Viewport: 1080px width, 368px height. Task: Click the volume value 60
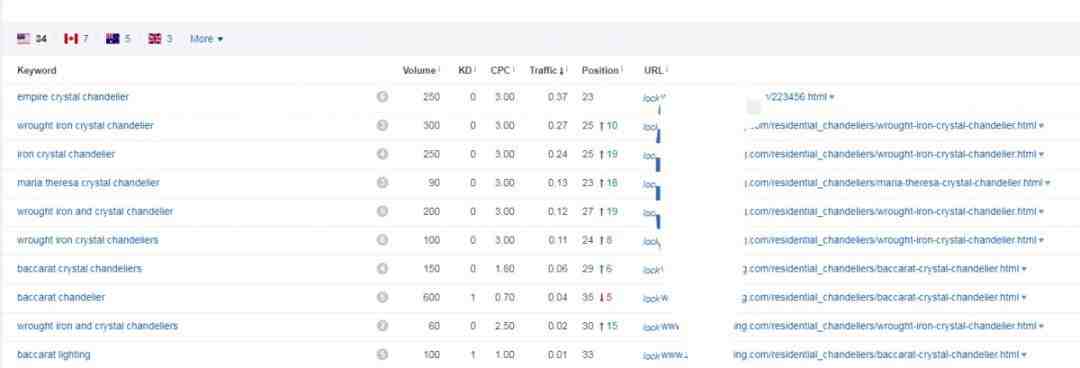tap(434, 326)
